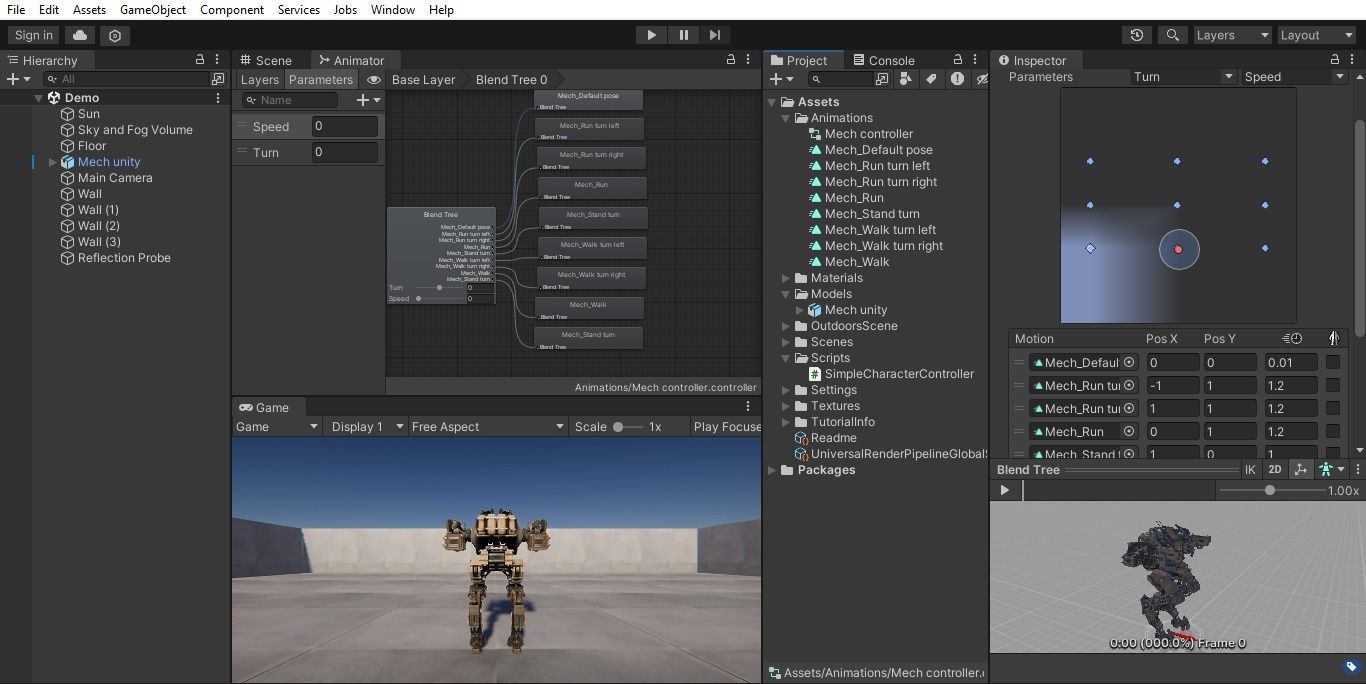Image resolution: width=1366 pixels, height=684 pixels.
Task: Switch to Layers tab in Animator
Action: coord(259,79)
